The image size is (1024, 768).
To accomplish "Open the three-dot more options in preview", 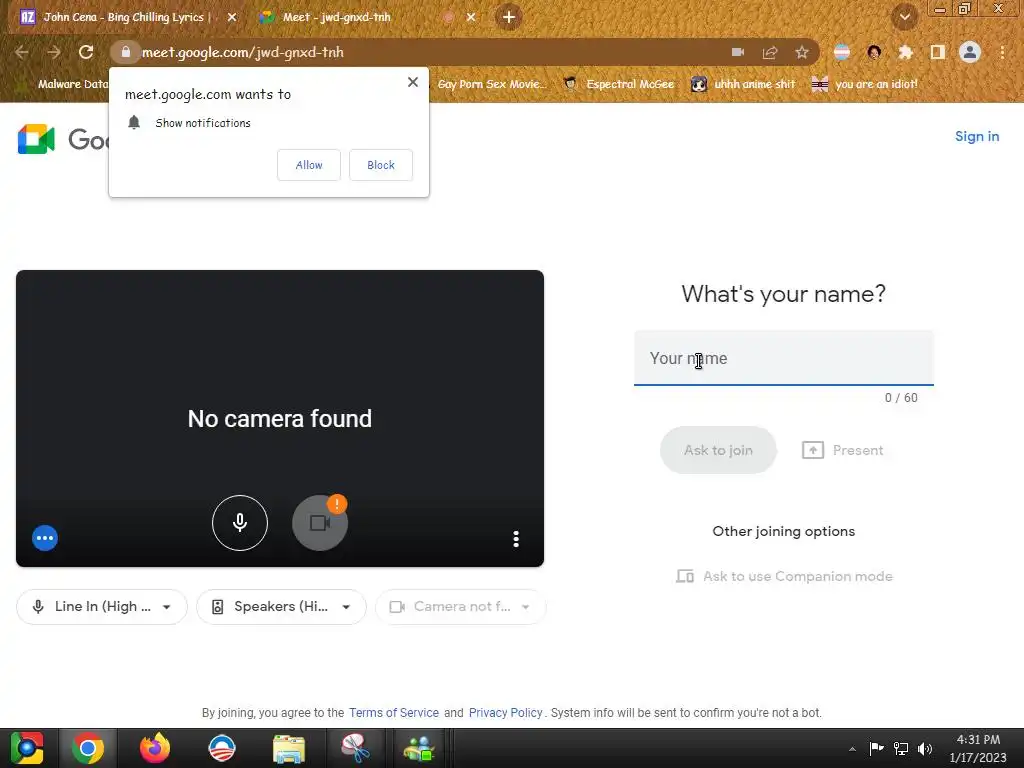I will point(516,539).
